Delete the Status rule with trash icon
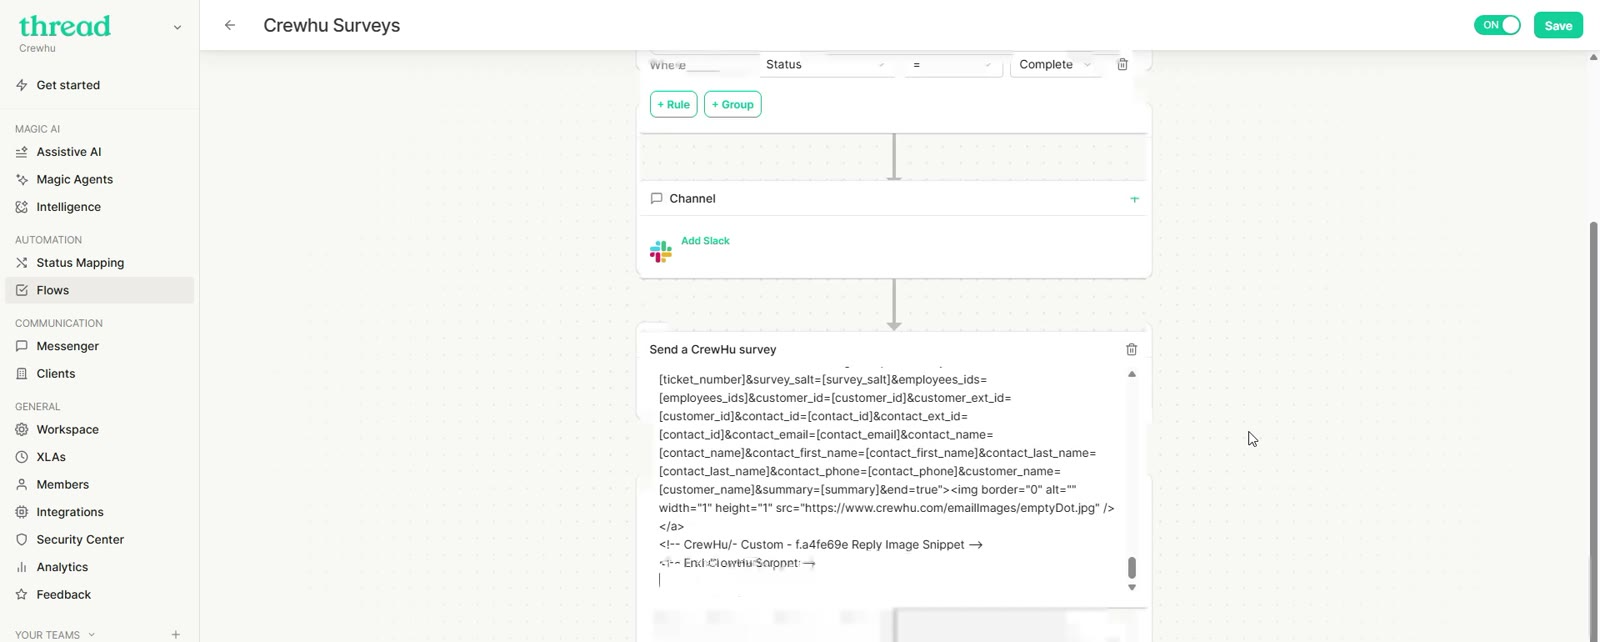Viewport: 1600px width, 642px height. 1122,65
